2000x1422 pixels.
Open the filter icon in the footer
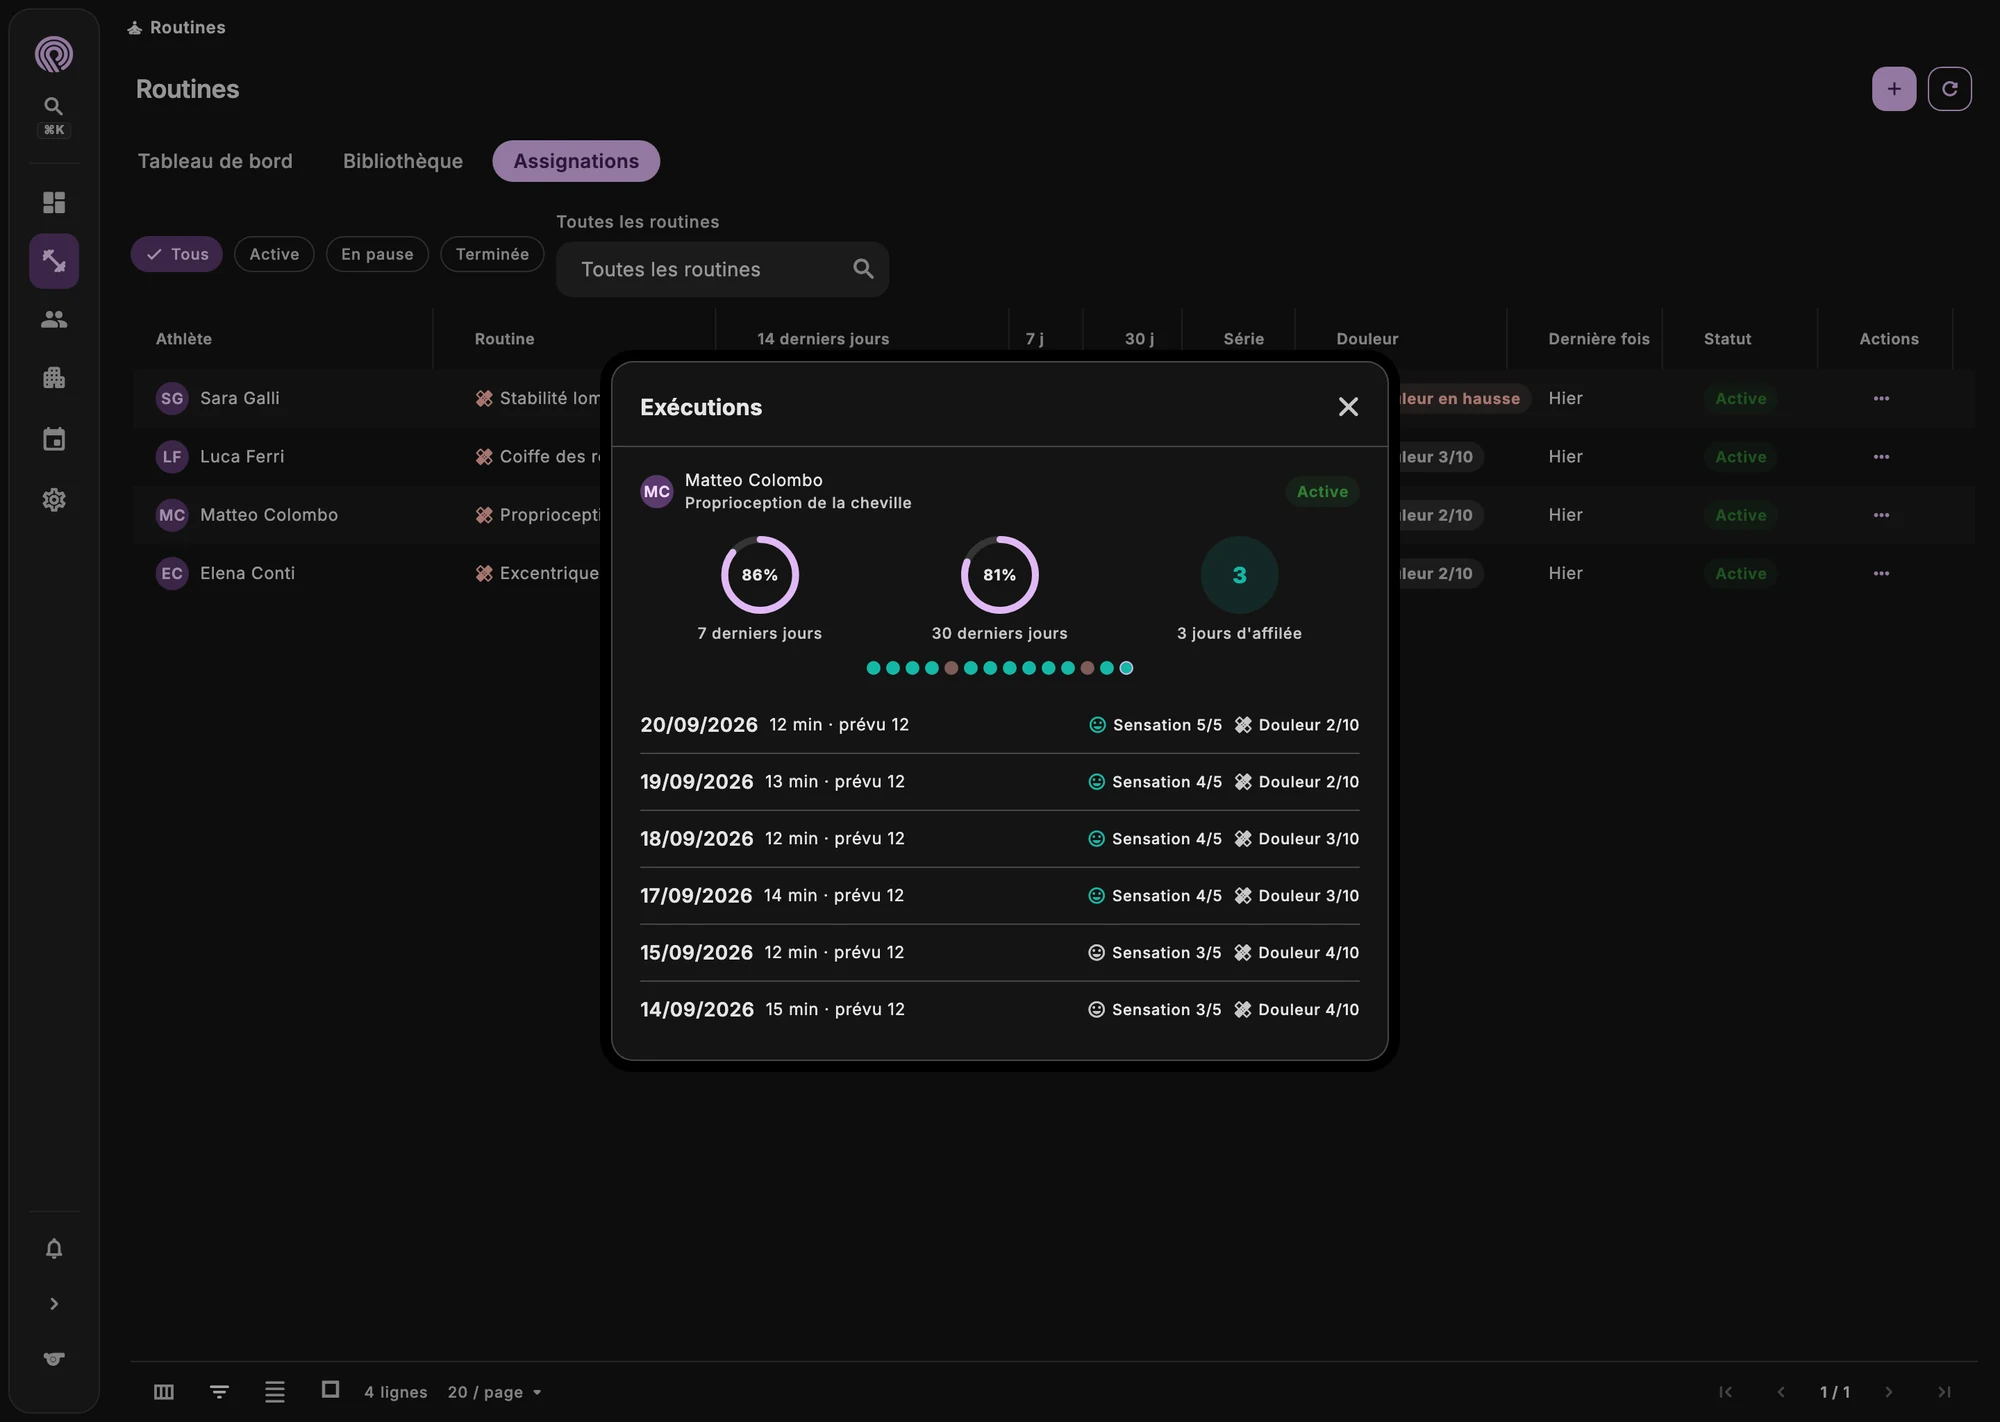click(219, 1392)
